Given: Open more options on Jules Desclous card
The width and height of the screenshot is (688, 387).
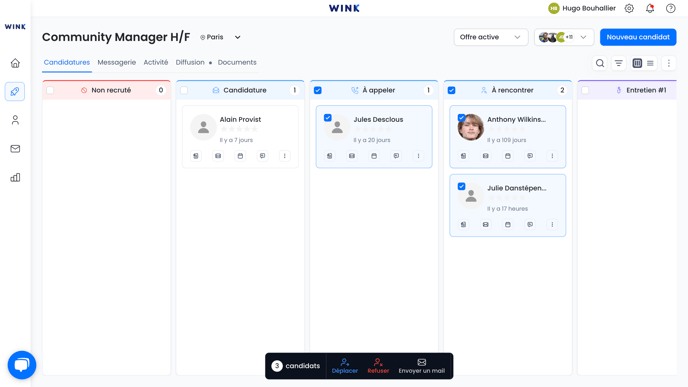Looking at the screenshot, I should pos(418,156).
